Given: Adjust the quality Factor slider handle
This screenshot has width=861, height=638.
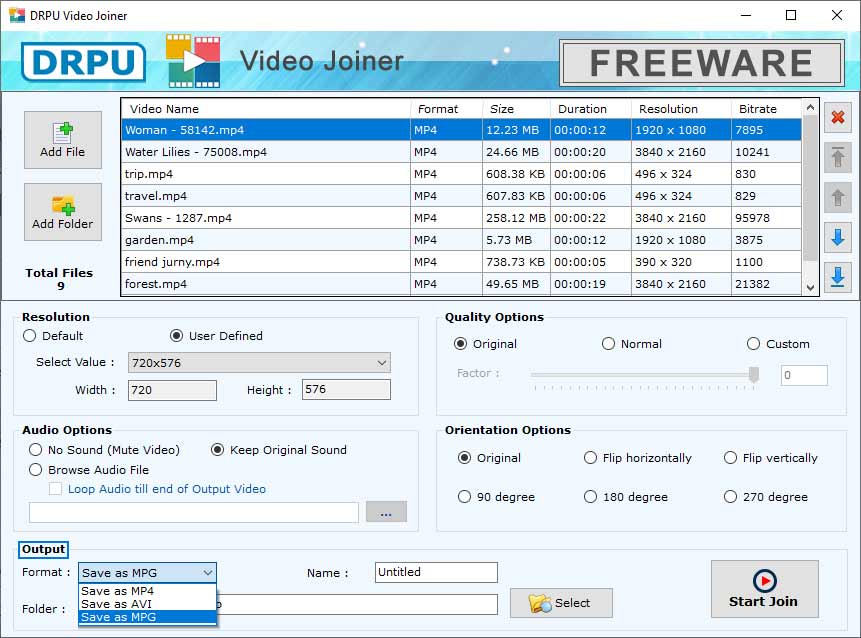Looking at the screenshot, I should point(754,374).
